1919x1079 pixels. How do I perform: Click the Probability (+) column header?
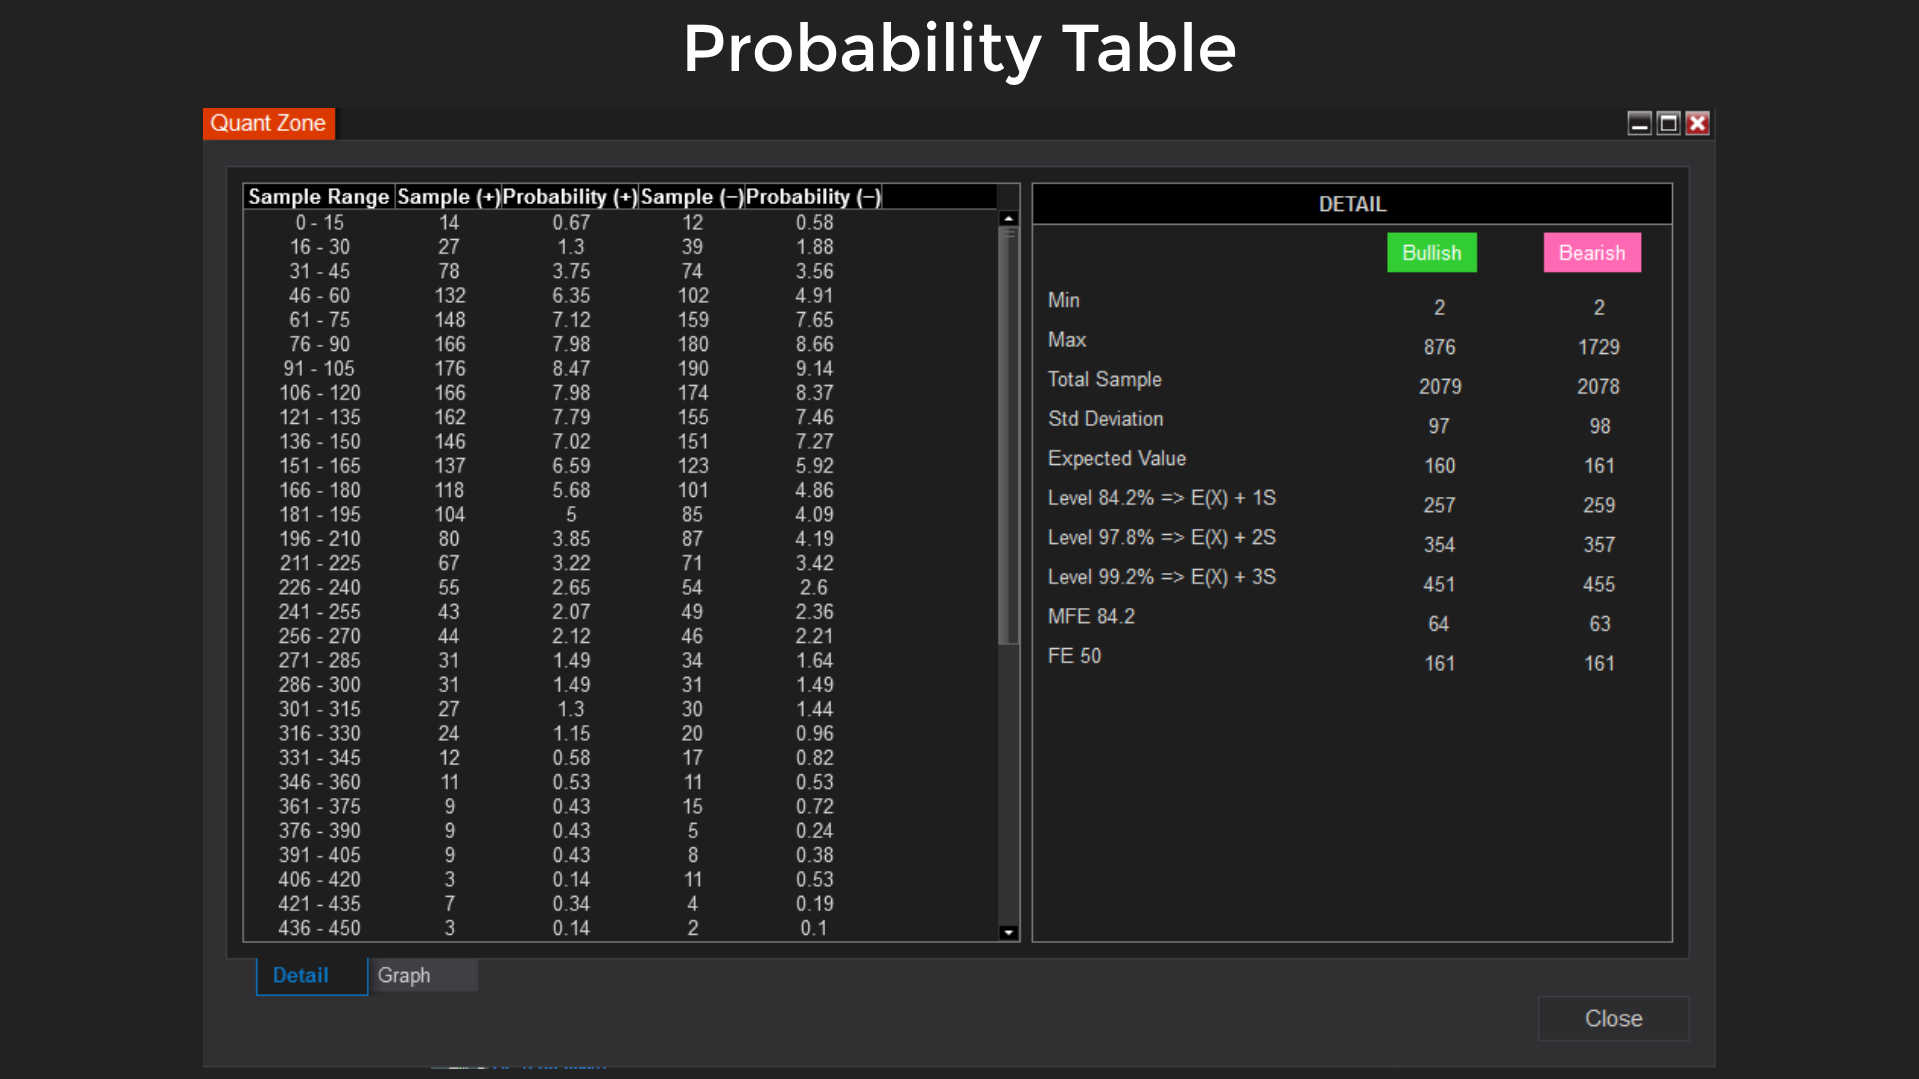point(569,197)
